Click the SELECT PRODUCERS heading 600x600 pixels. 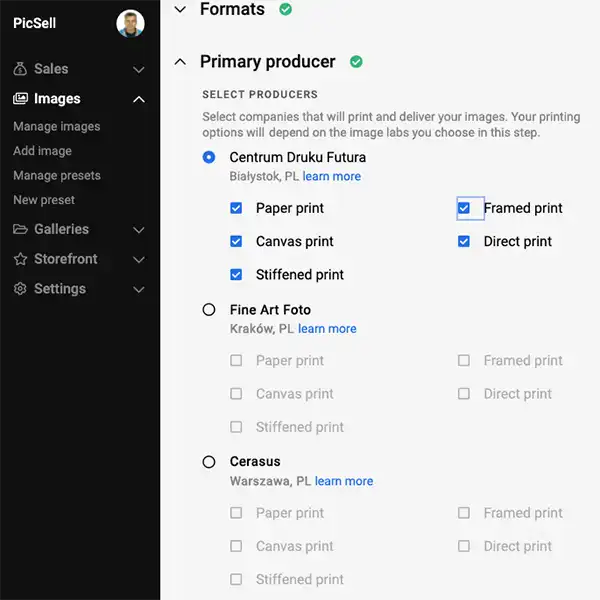260,95
